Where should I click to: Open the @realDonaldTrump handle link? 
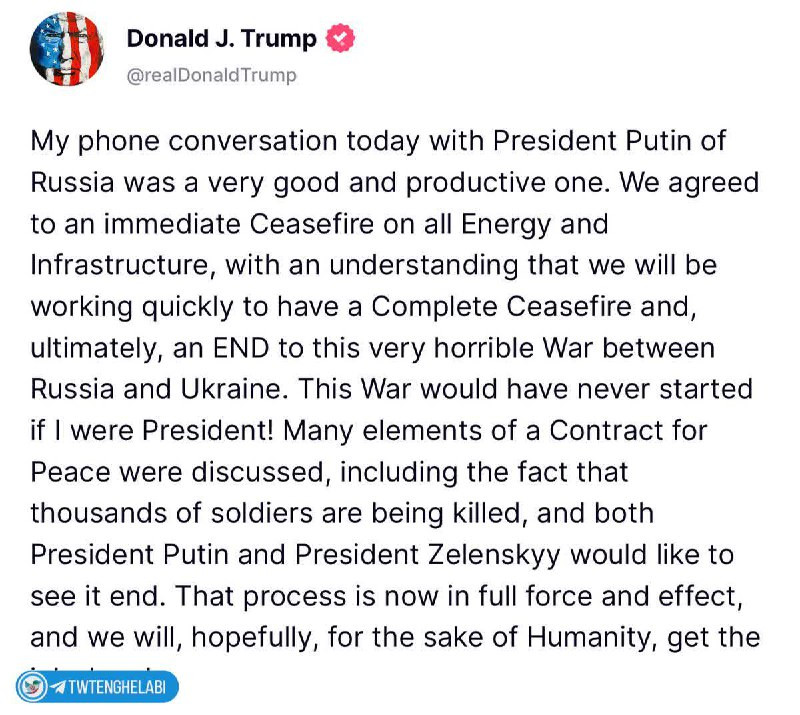tap(211, 76)
